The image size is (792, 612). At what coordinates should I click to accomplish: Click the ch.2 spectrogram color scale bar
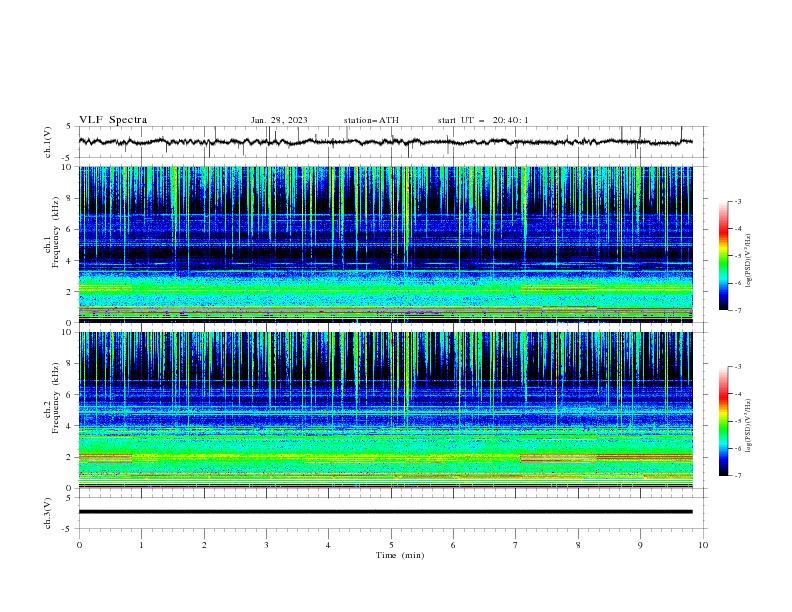723,421
